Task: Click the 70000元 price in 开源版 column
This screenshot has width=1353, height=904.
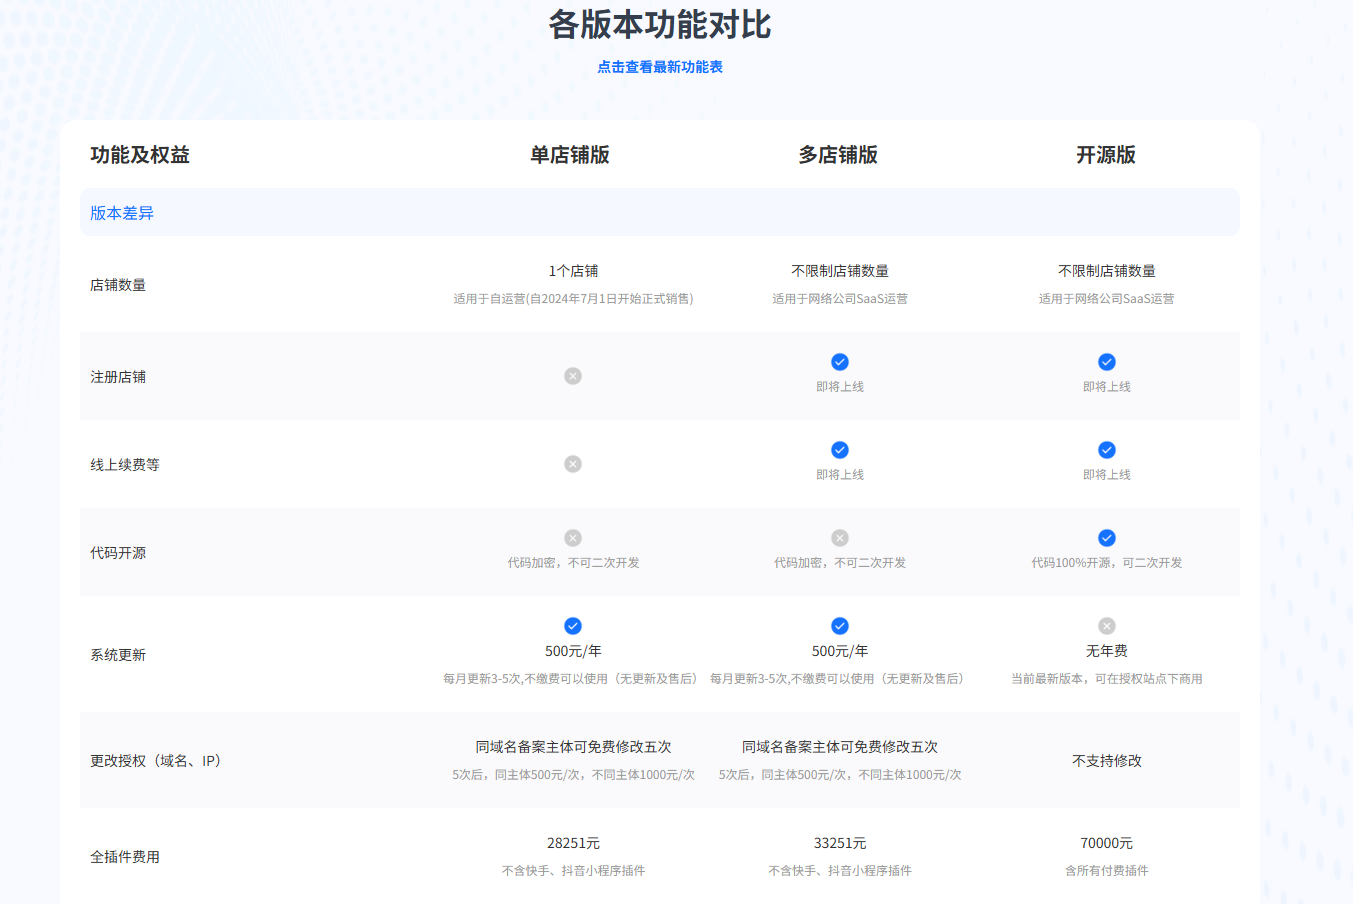Action: [x=1106, y=843]
